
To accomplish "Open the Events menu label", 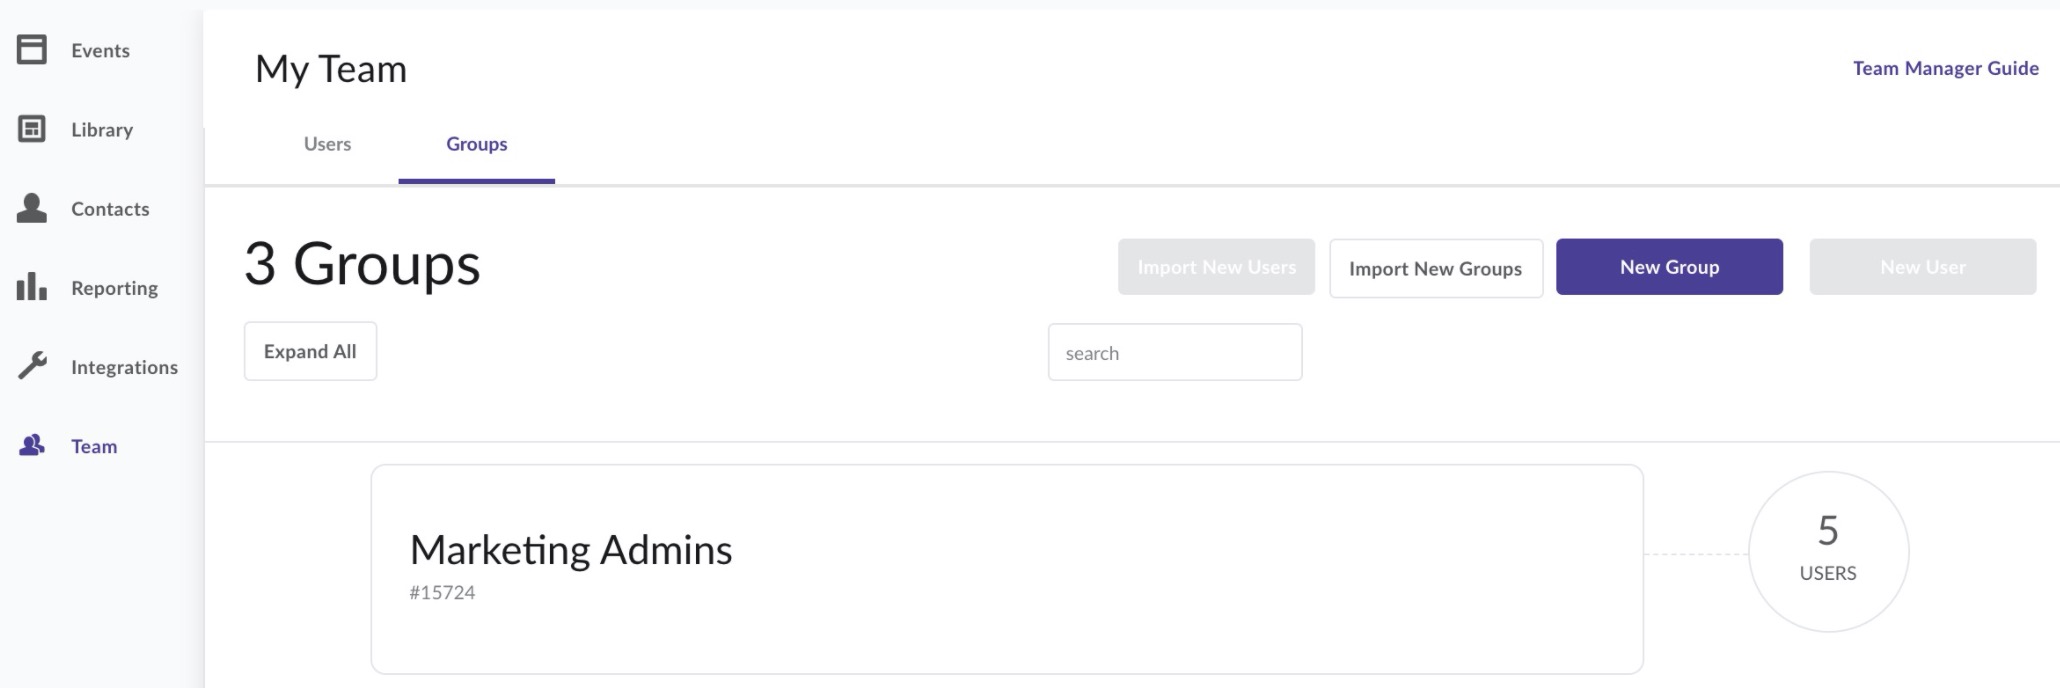I will (x=100, y=50).
